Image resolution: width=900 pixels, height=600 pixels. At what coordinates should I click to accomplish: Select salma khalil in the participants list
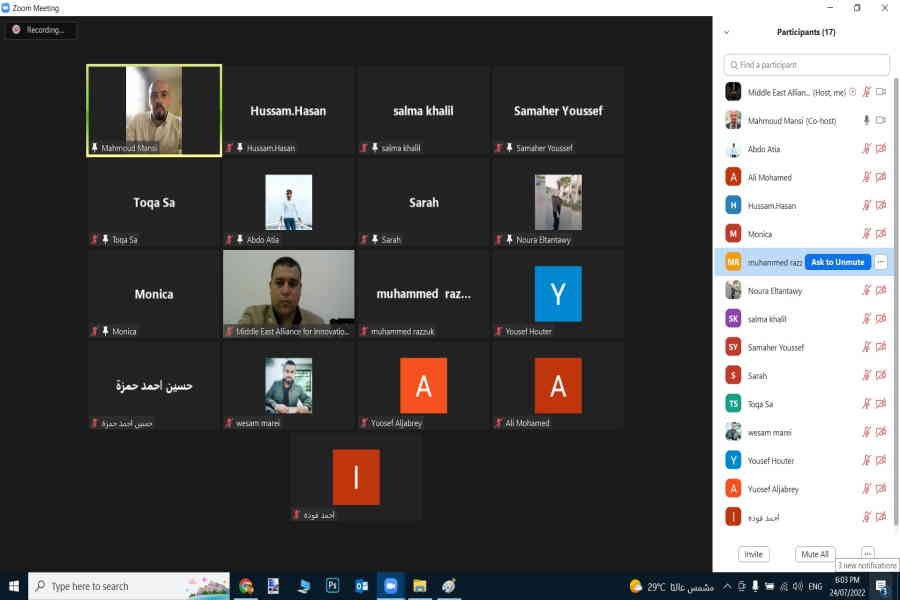tap(767, 319)
